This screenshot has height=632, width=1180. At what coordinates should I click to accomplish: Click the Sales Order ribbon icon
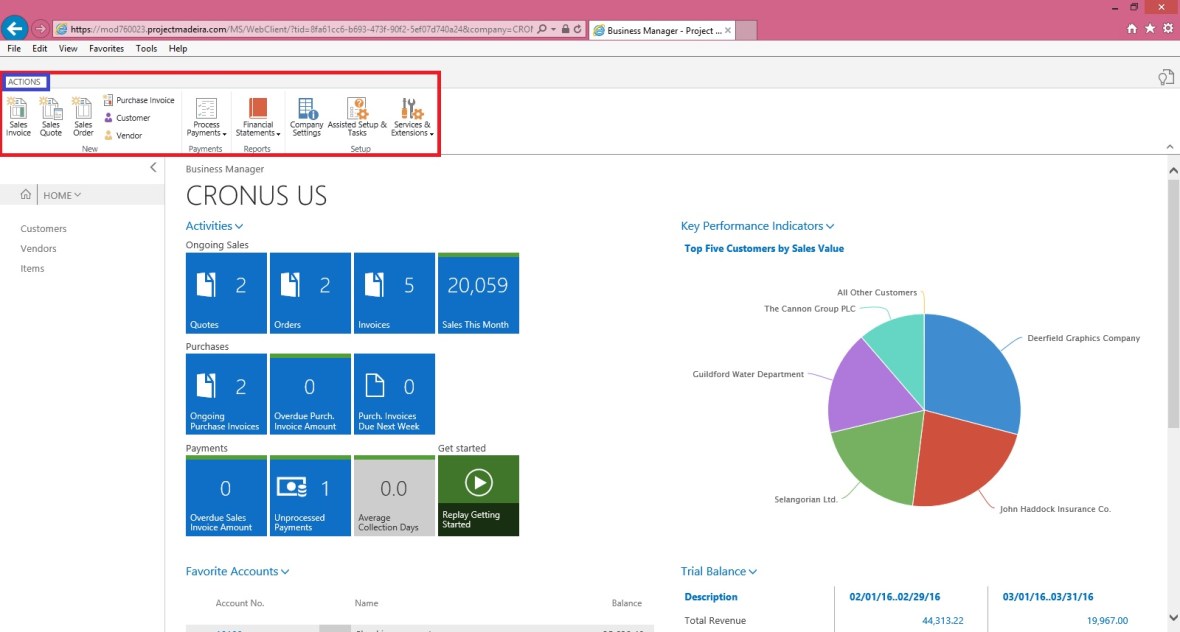click(x=83, y=115)
